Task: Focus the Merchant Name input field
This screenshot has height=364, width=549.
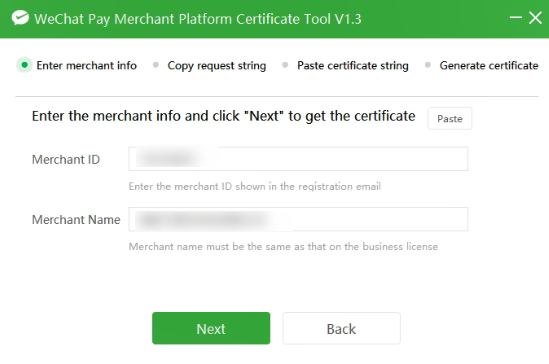Action: click(x=298, y=219)
